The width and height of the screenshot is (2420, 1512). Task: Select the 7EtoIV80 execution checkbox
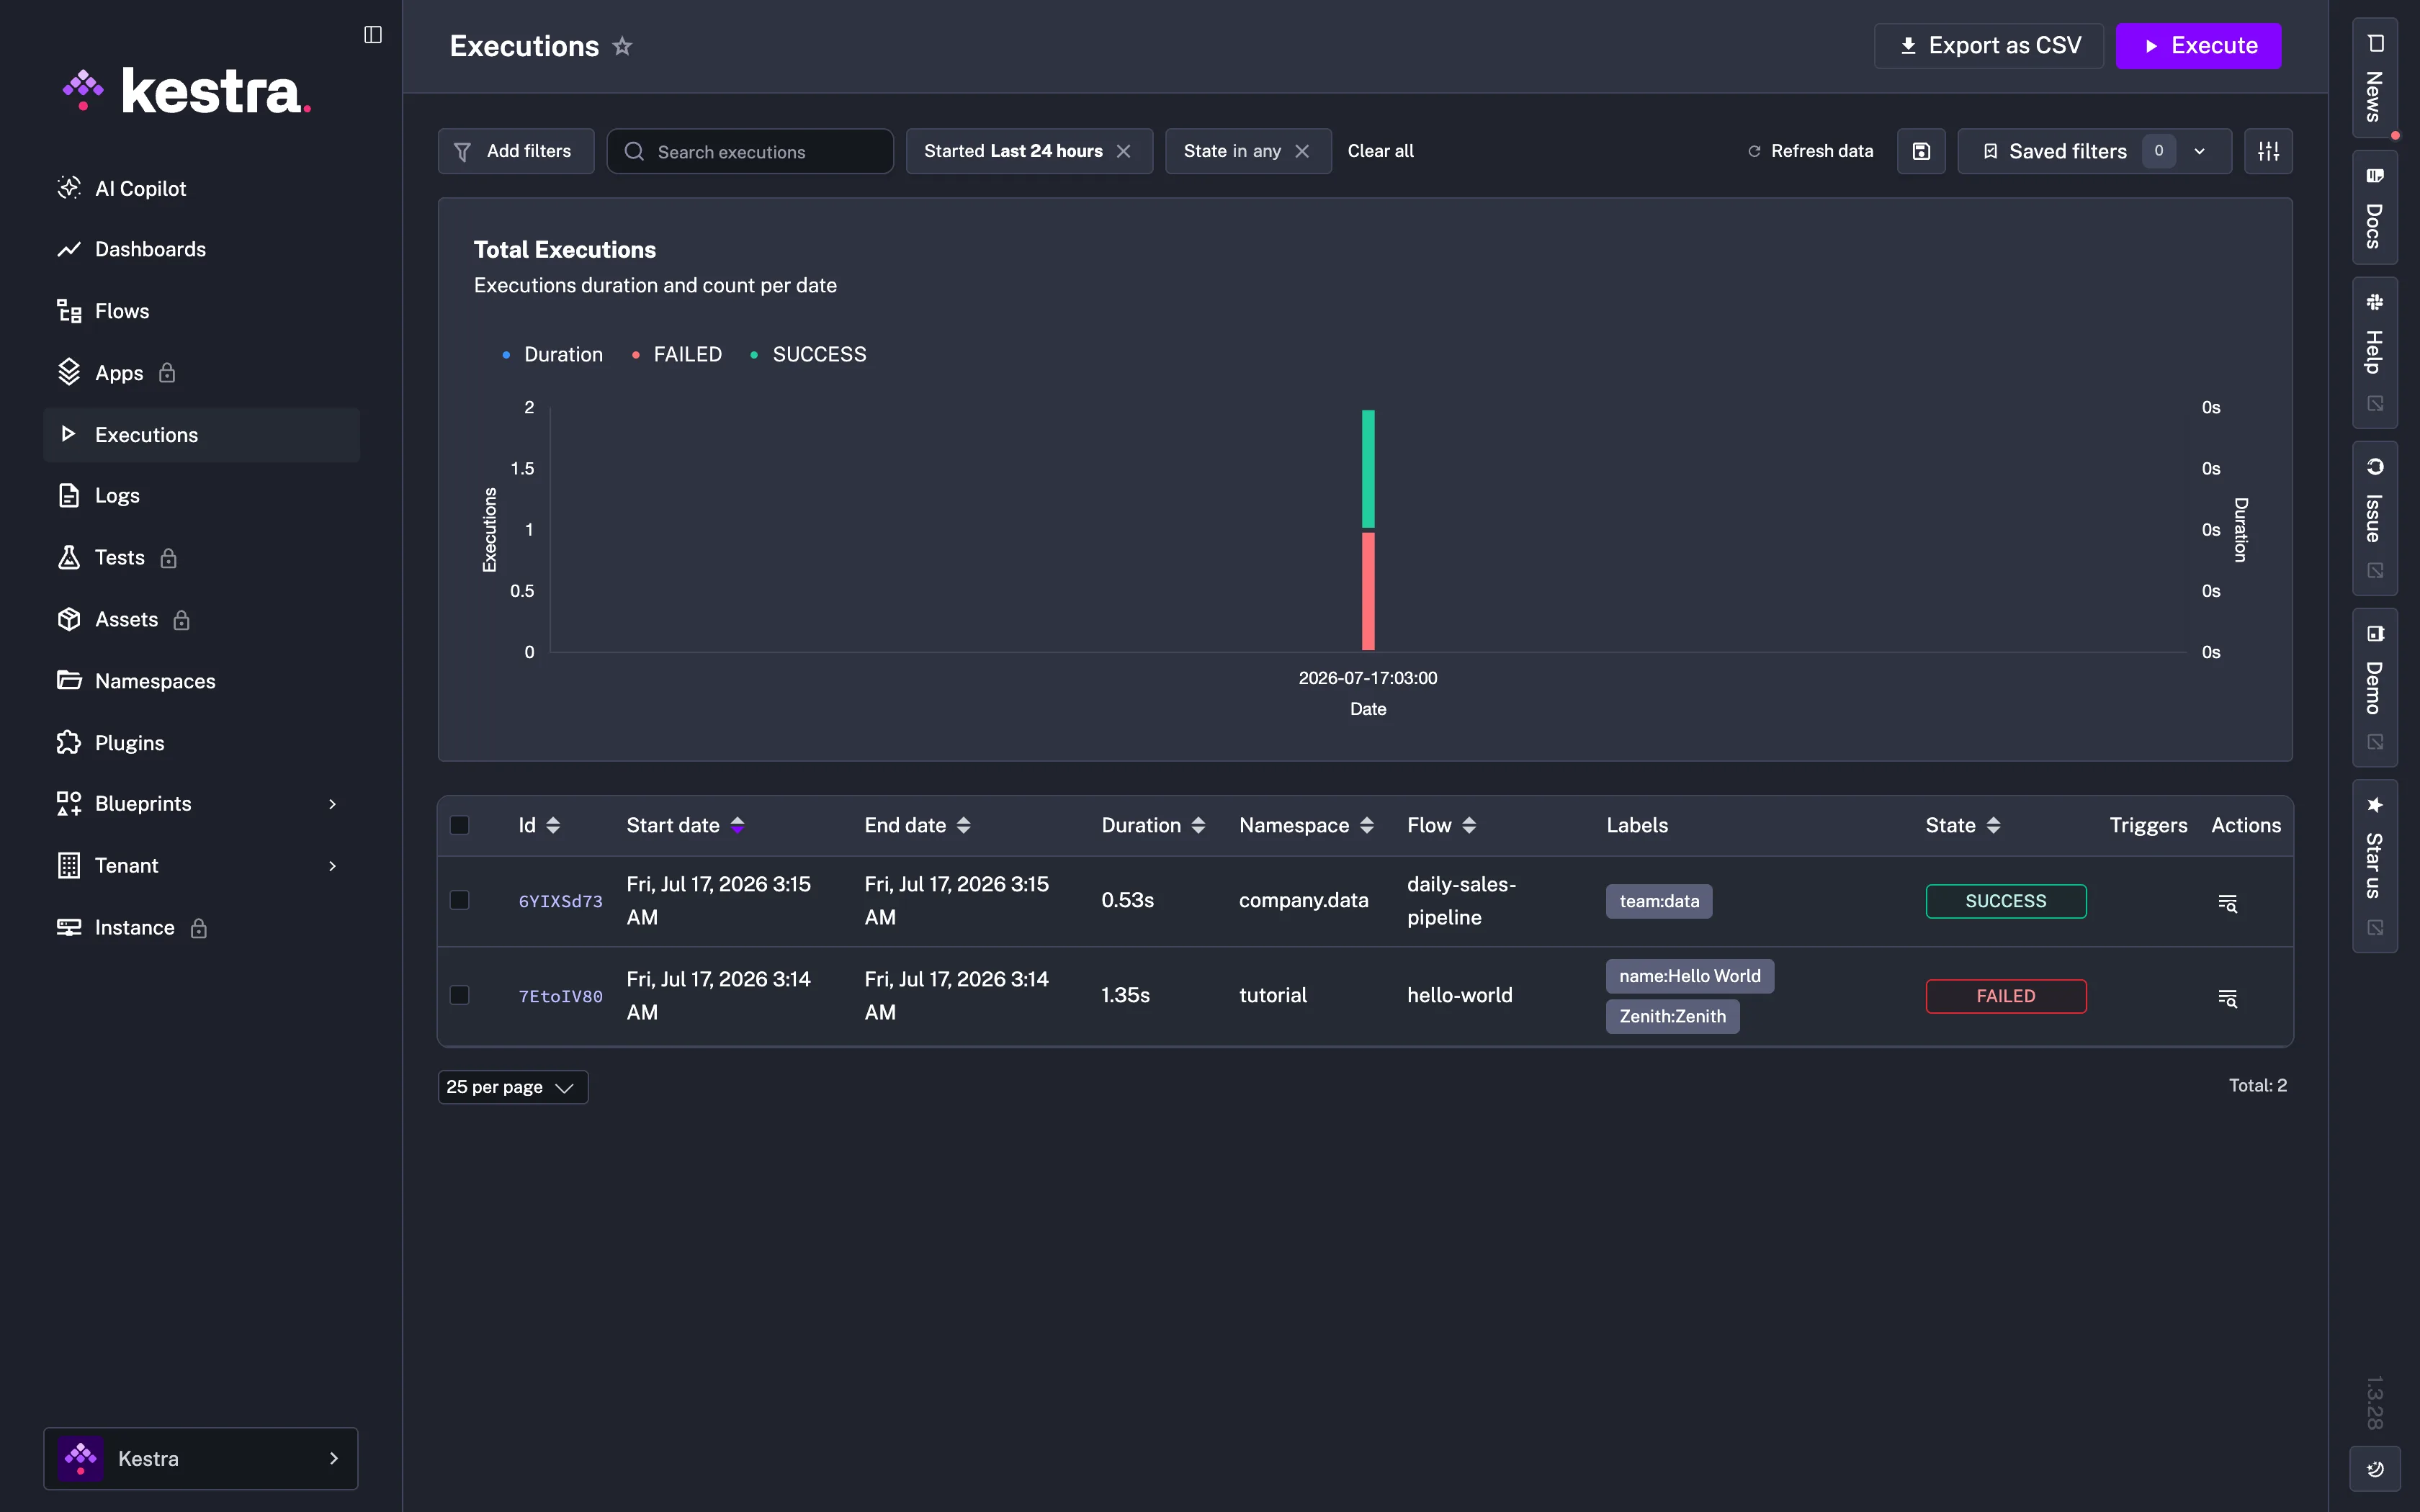pos(460,995)
